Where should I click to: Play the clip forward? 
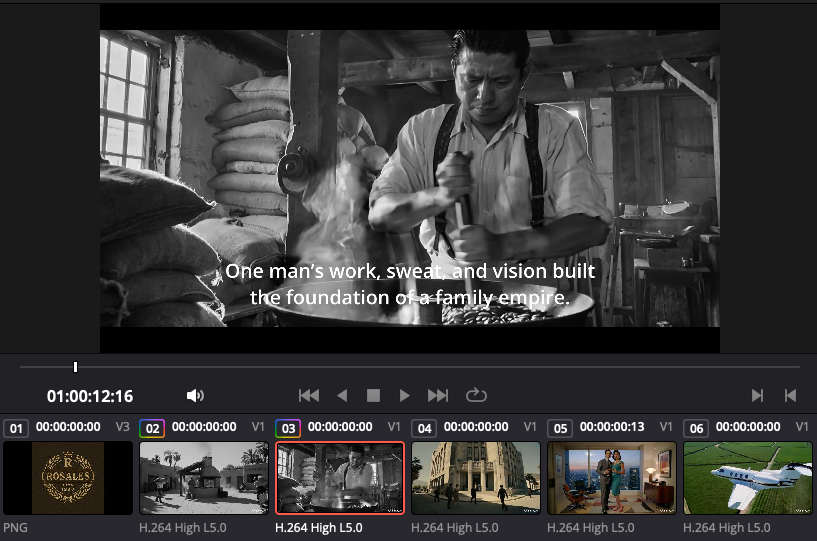pyautogui.click(x=404, y=396)
